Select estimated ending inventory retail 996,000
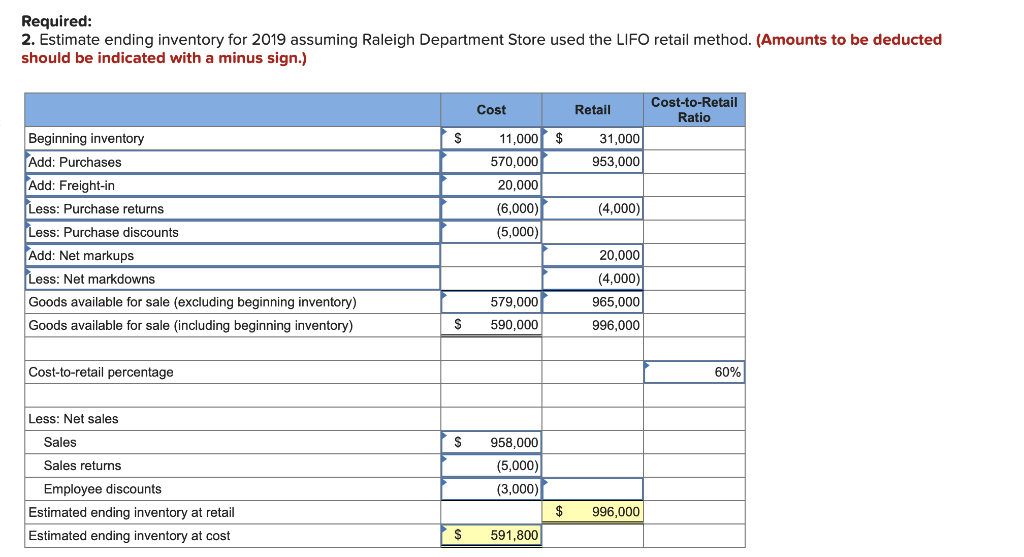This screenshot has height=557, width=1024. pos(592,512)
